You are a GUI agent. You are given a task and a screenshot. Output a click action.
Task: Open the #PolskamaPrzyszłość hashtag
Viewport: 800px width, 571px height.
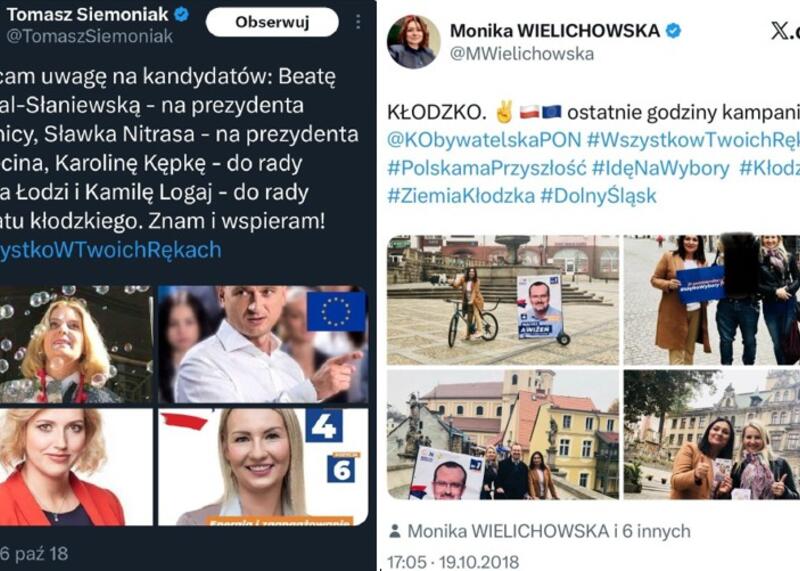[487, 168]
